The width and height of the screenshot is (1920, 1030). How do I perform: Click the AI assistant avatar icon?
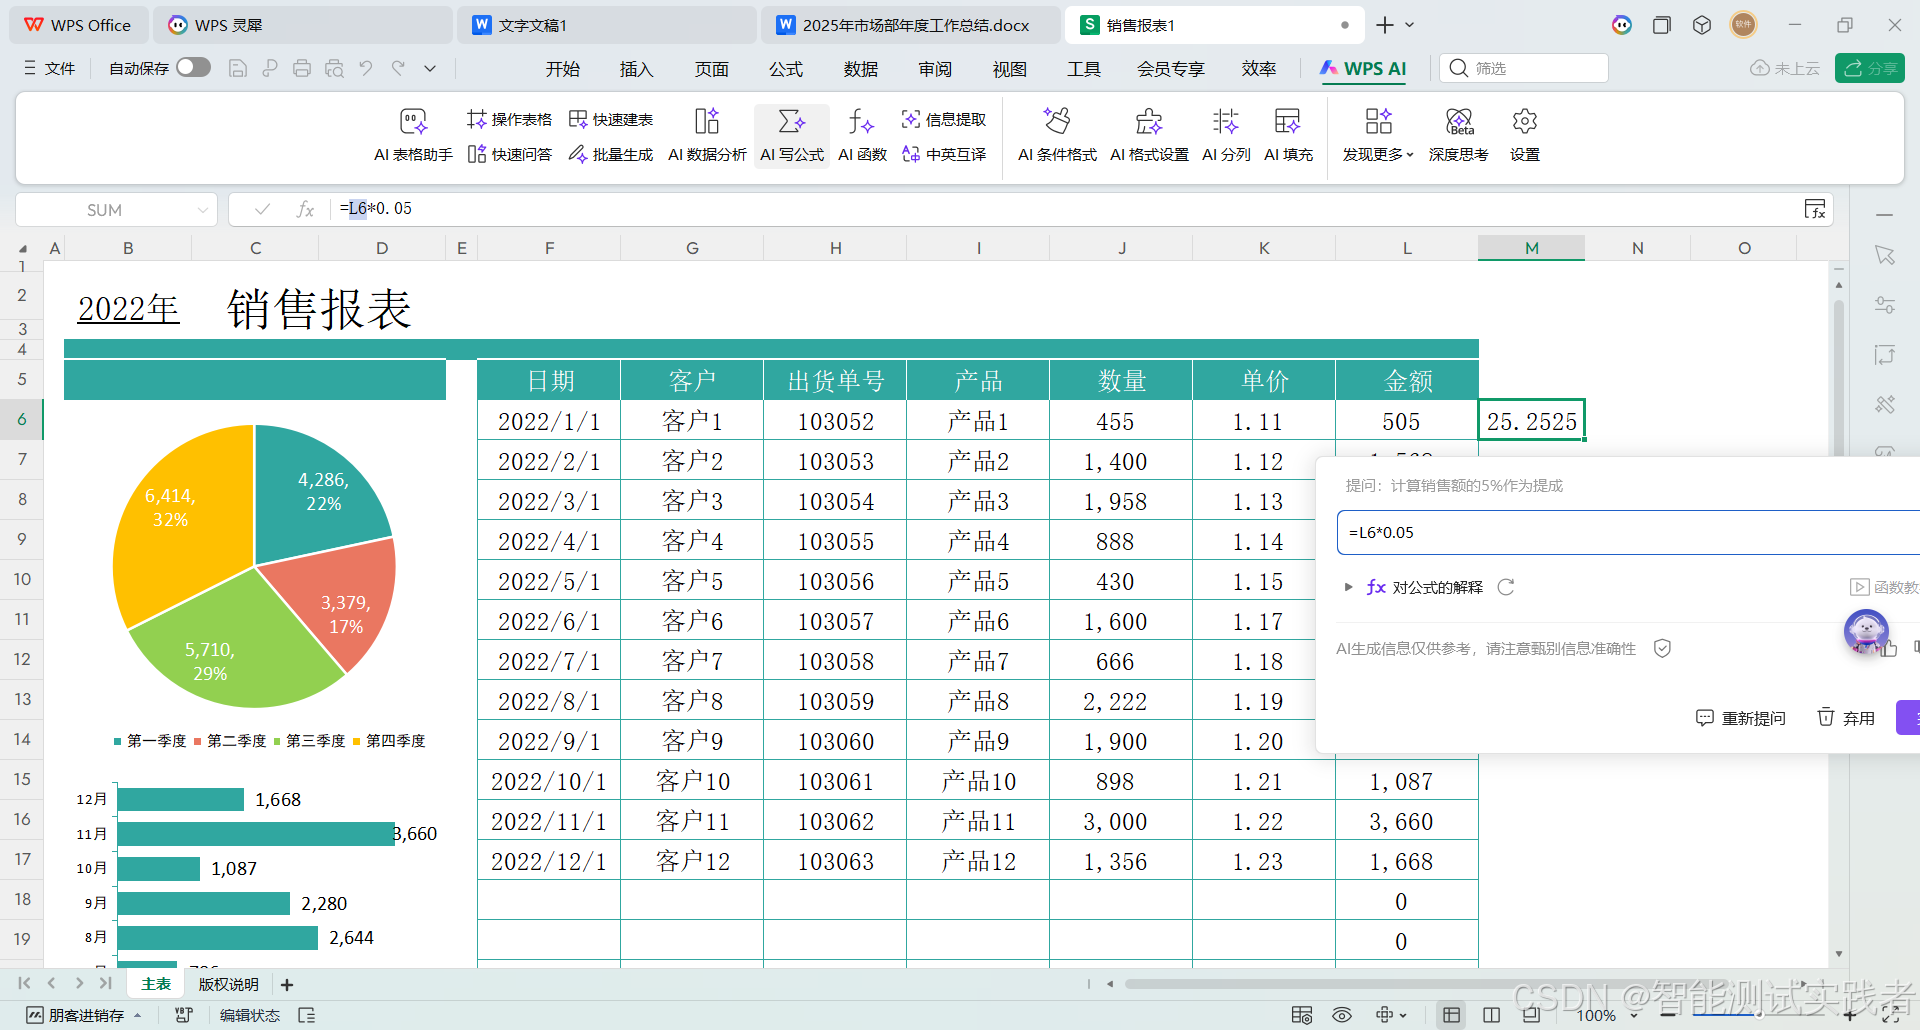[x=1866, y=631]
